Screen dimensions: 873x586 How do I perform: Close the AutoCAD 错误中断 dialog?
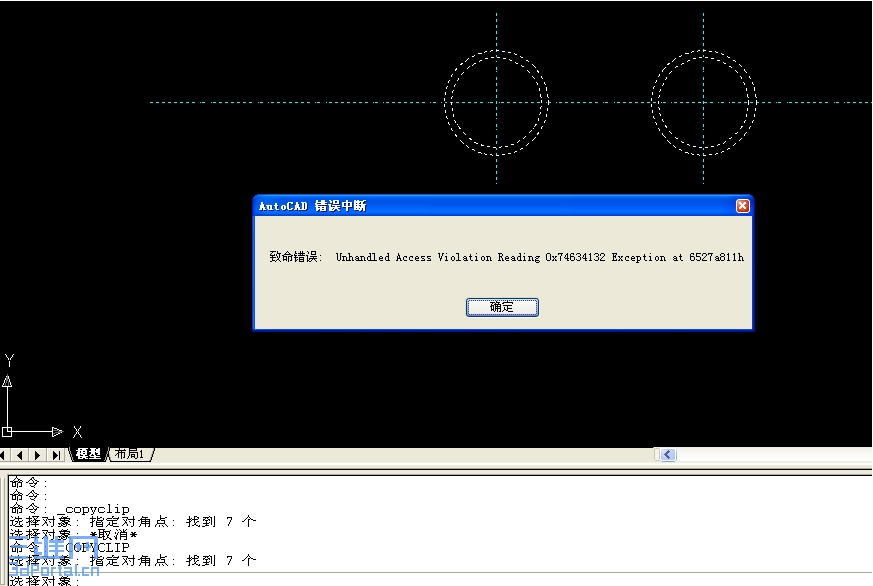(x=742, y=206)
